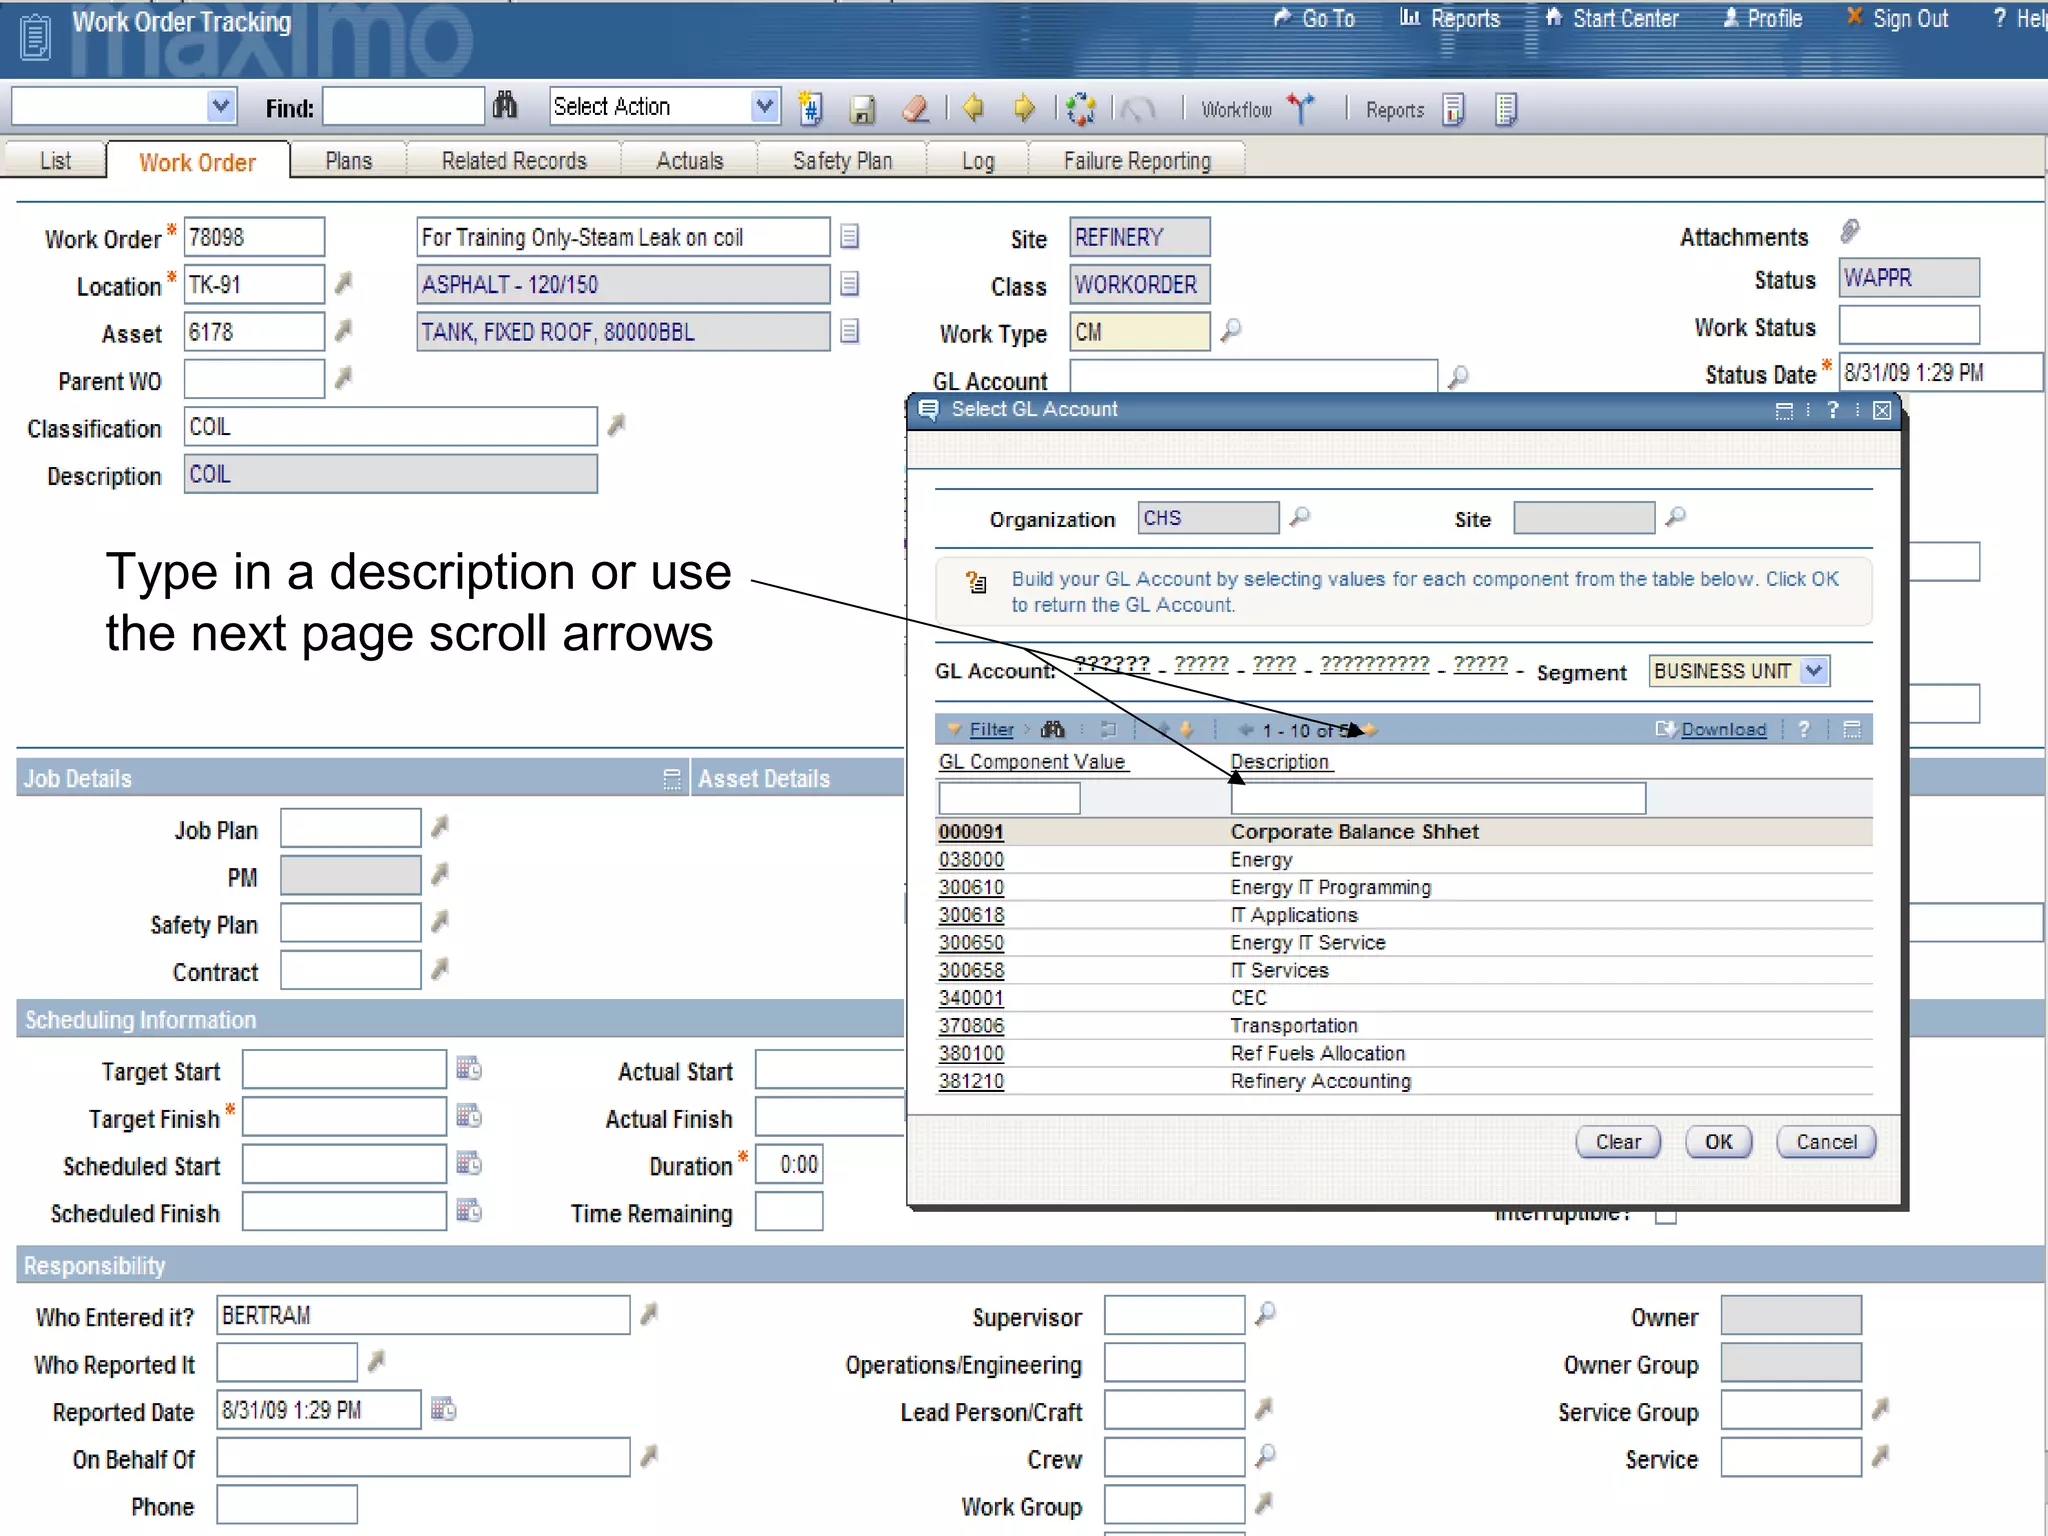Click the Download link in the table header

(1722, 730)
